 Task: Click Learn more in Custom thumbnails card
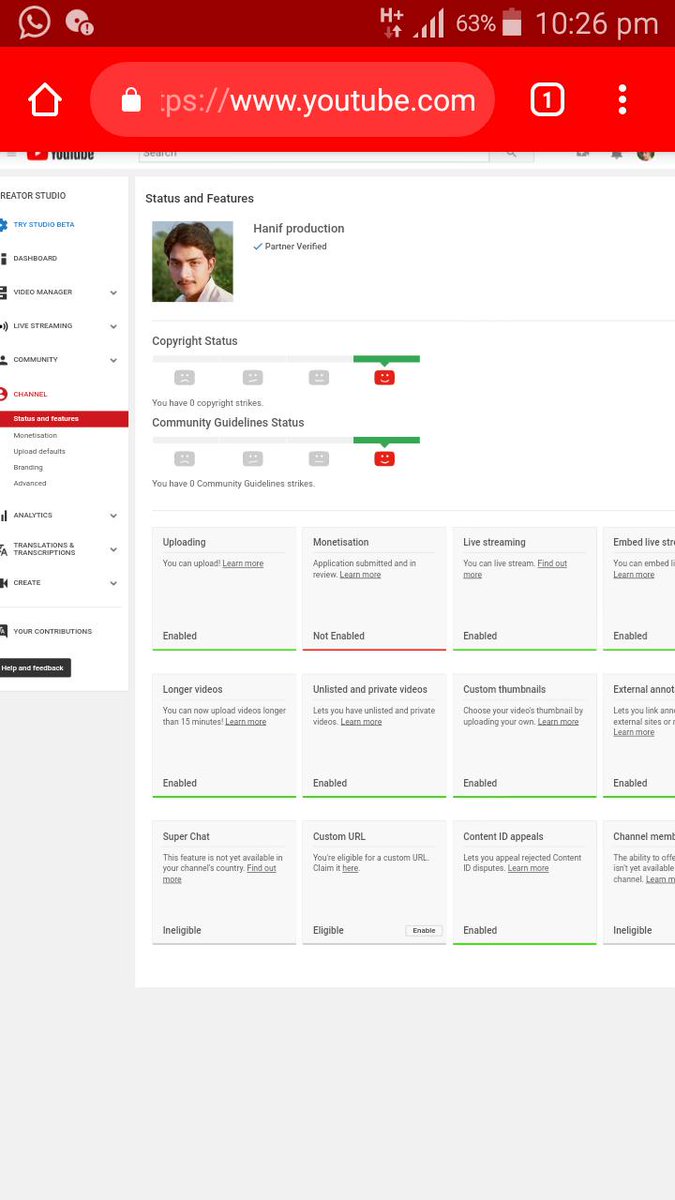pyautogui.click(x=558, y=721)
